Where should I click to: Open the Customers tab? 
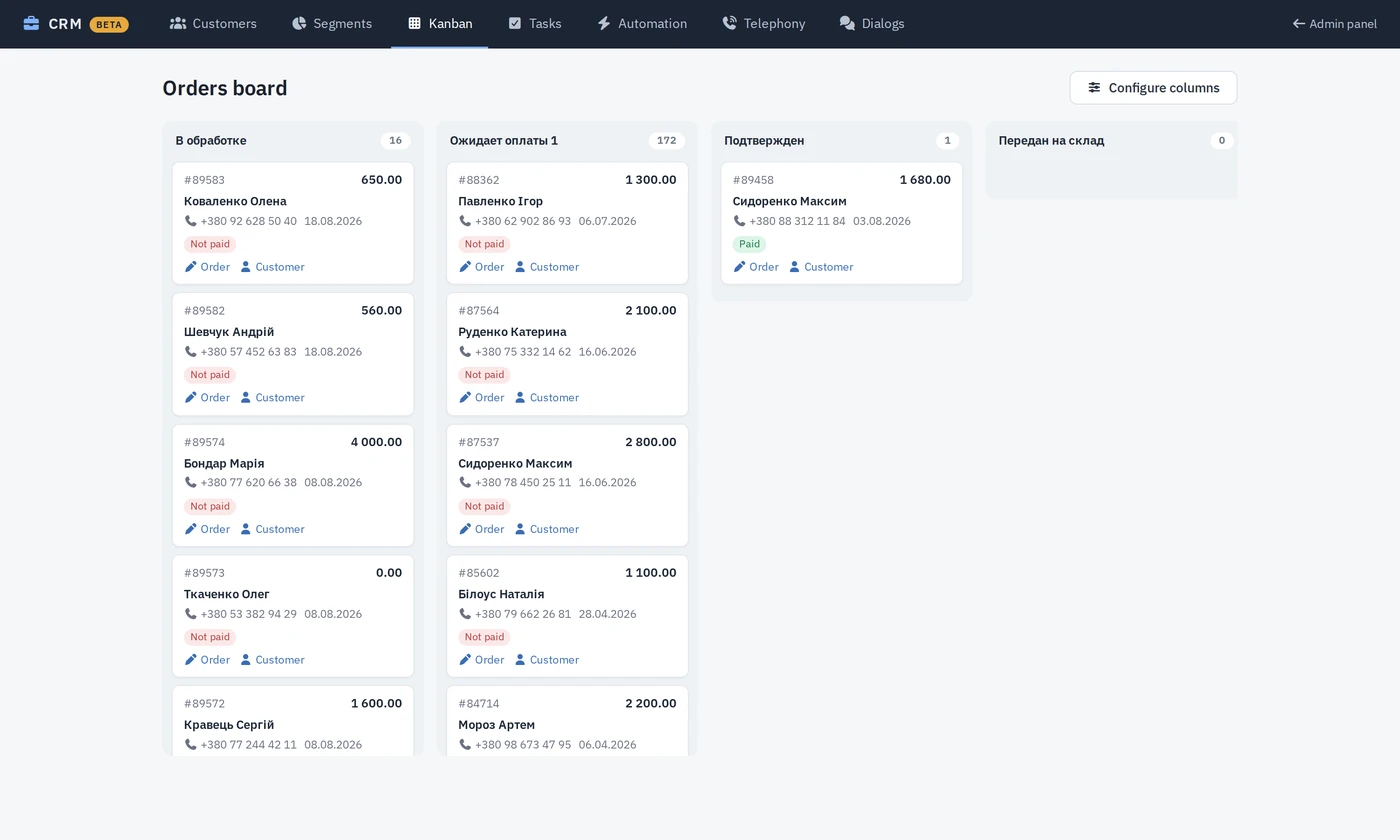point(213,23)
